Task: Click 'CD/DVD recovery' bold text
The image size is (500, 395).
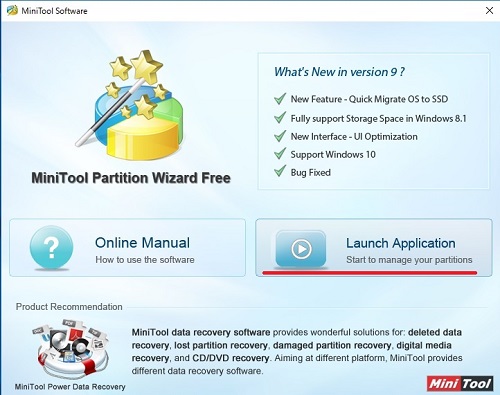Action: pyautogui.click(x=231, y=358)
